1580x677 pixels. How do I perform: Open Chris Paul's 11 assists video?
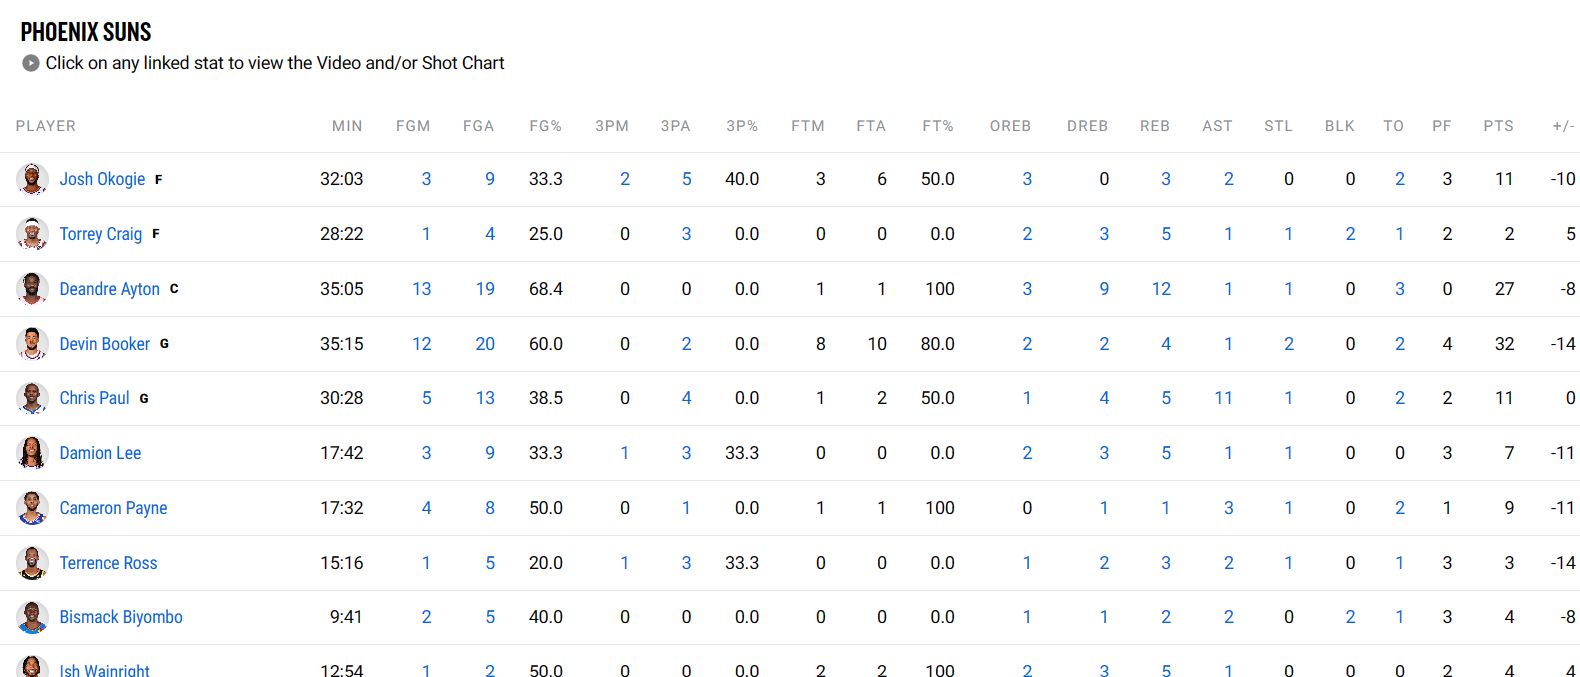1224,398
